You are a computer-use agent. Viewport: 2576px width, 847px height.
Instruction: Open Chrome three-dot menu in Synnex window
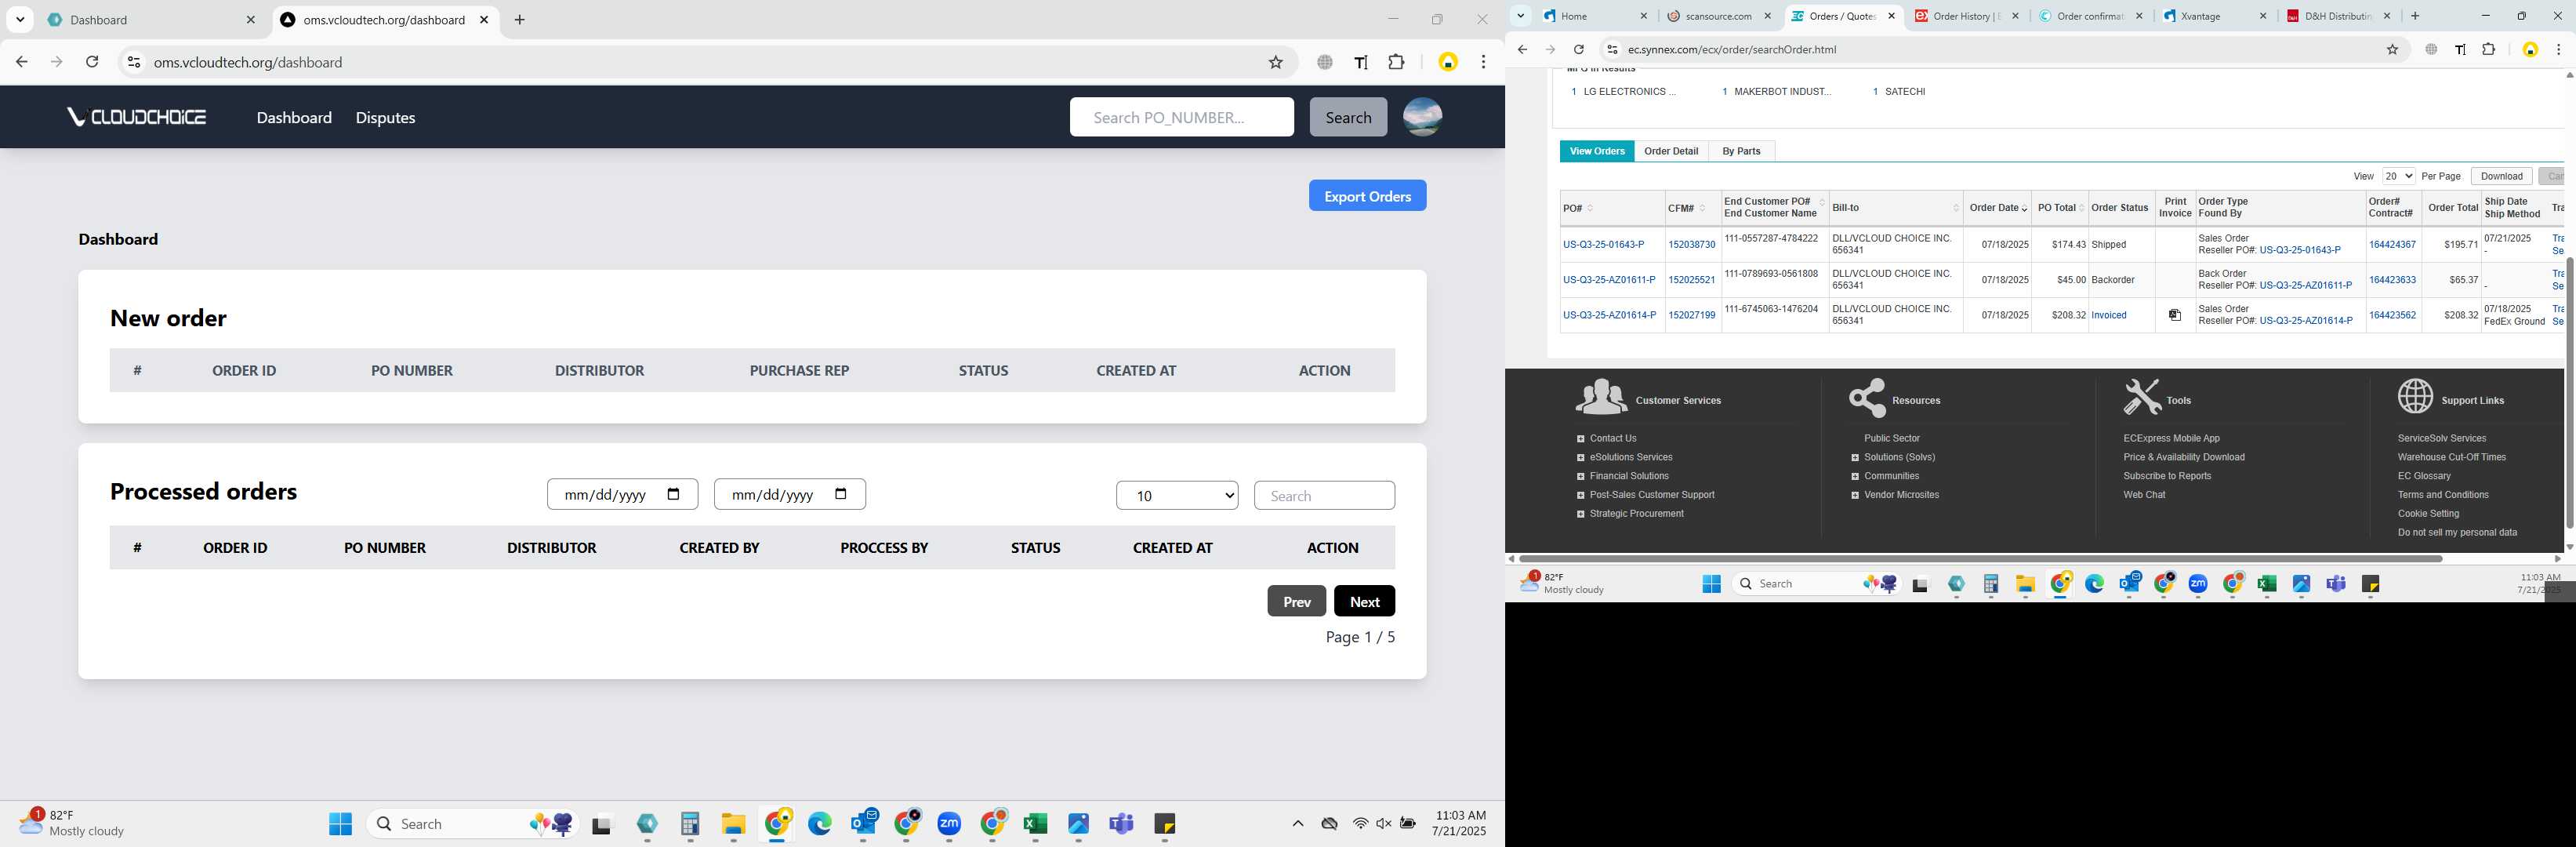click(2558, 49)
